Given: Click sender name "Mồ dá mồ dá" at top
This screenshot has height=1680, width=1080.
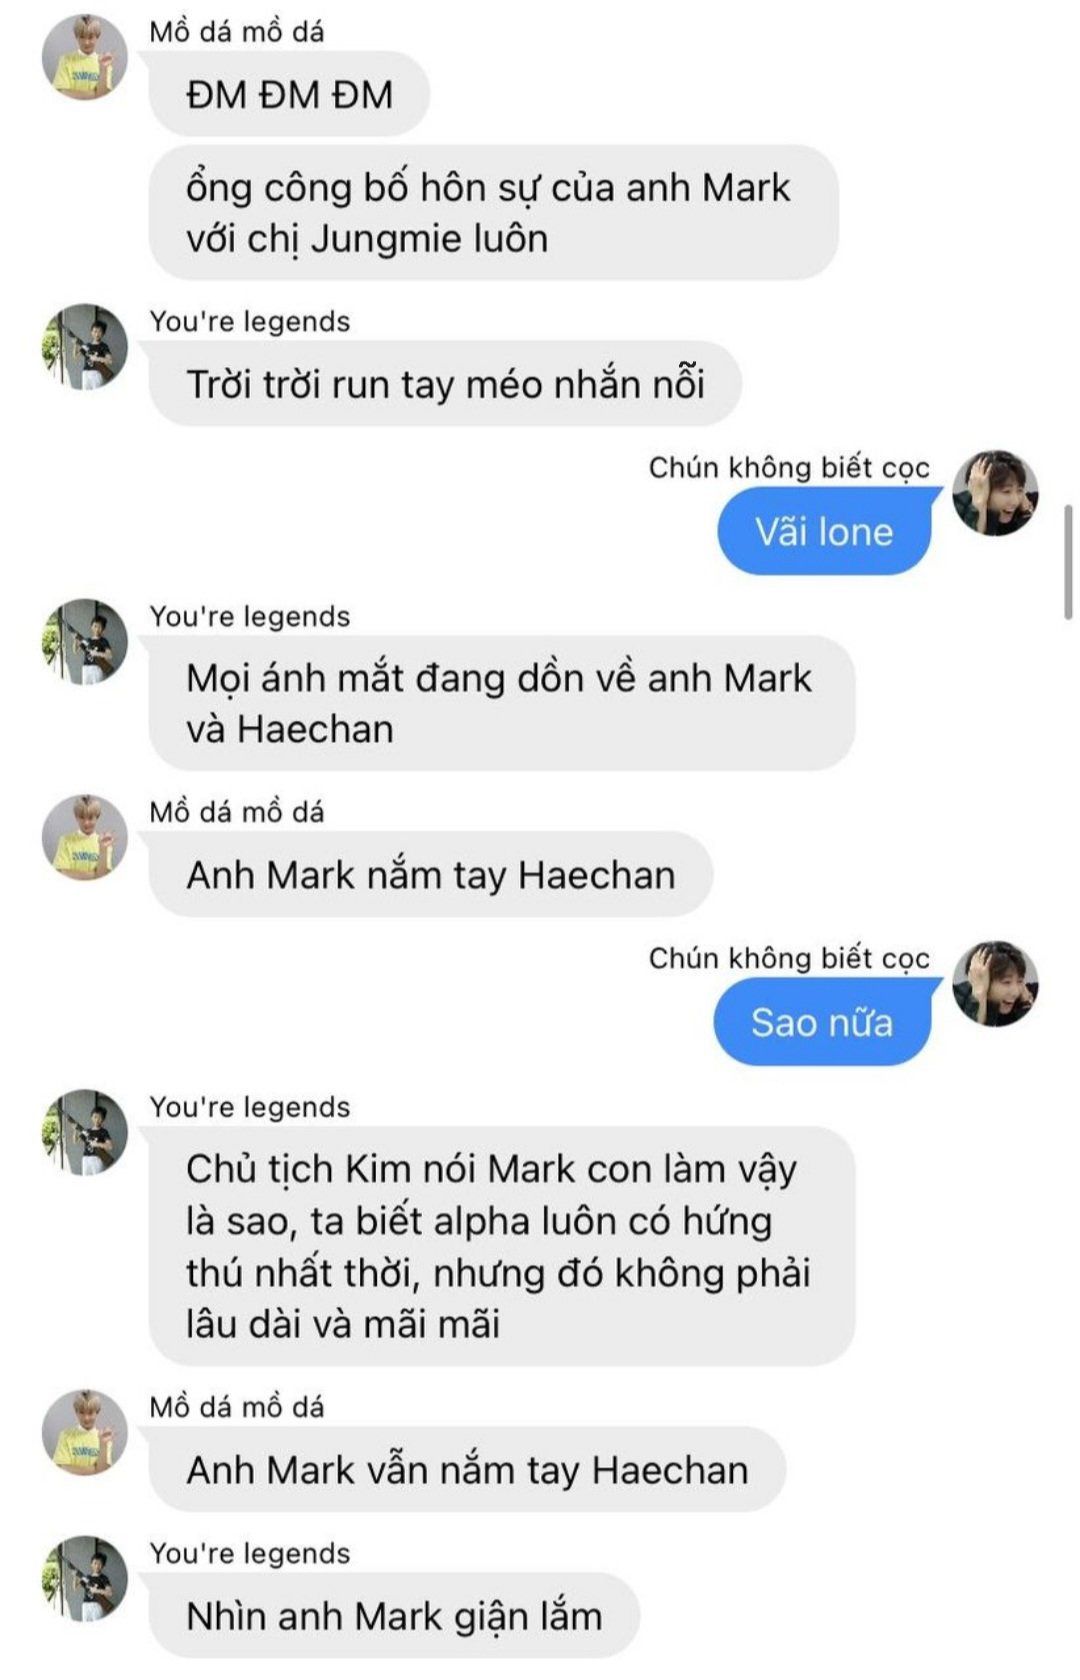Looking at the screenshot, I should coord(237,32).
